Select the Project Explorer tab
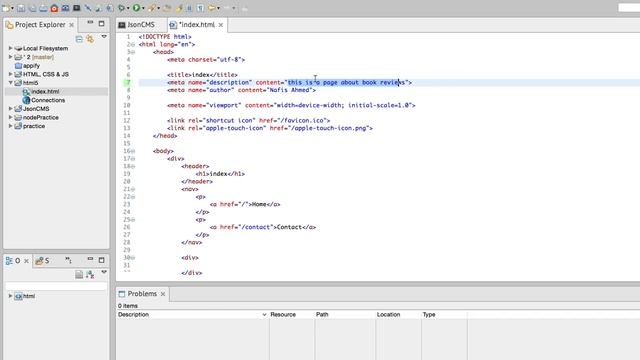 pos(40,25)
